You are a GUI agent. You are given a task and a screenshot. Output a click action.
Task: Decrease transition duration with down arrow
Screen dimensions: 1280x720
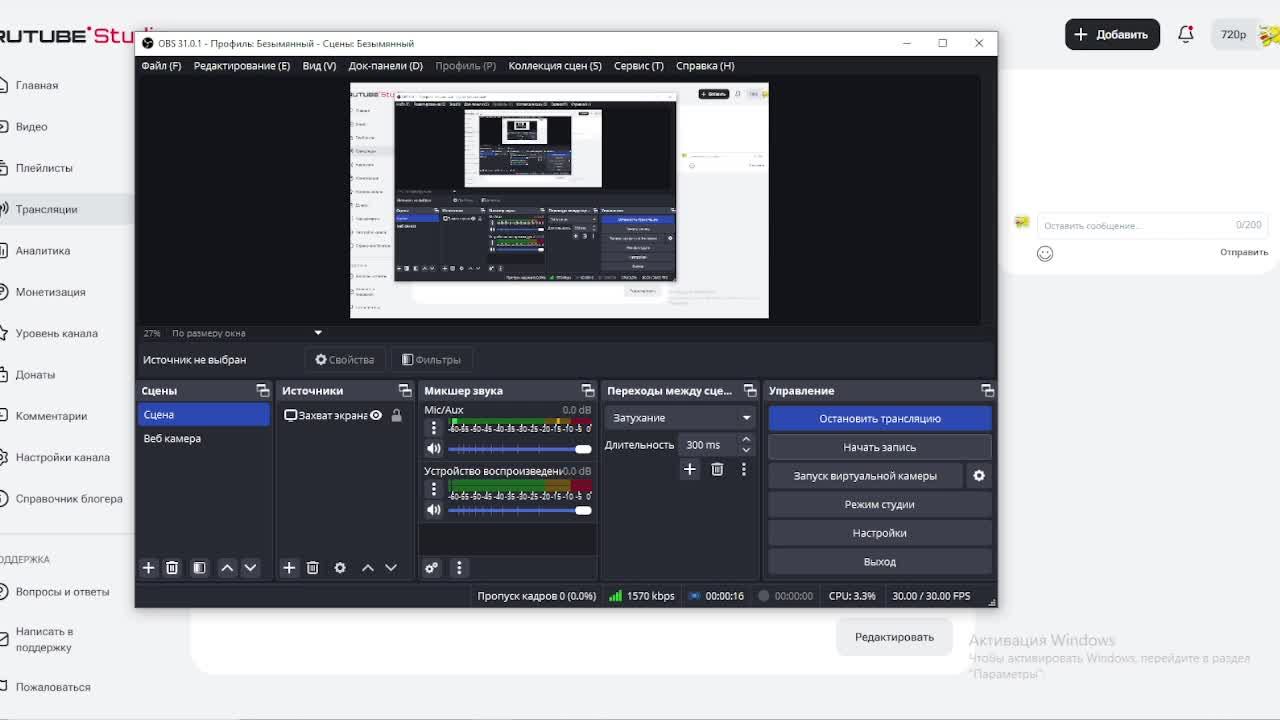745,450
